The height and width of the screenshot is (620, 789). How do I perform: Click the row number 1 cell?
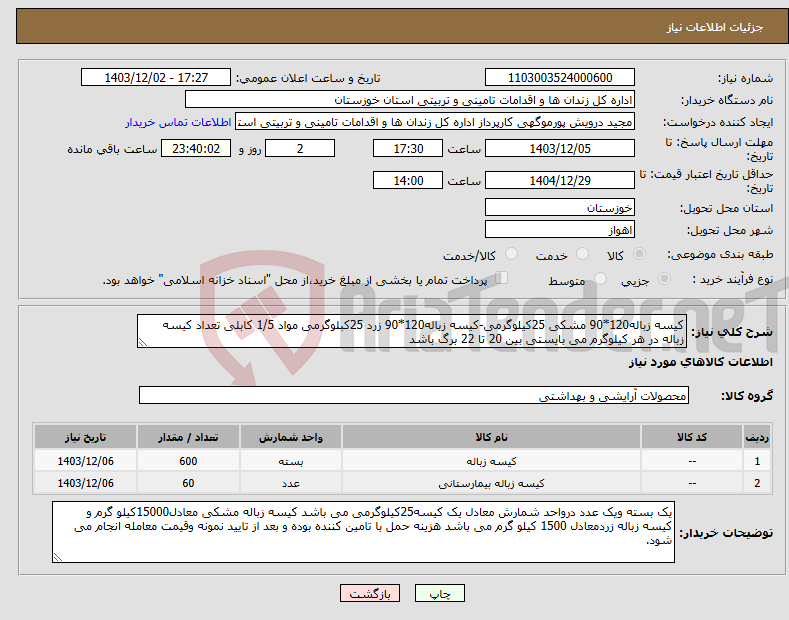[757, 461]
